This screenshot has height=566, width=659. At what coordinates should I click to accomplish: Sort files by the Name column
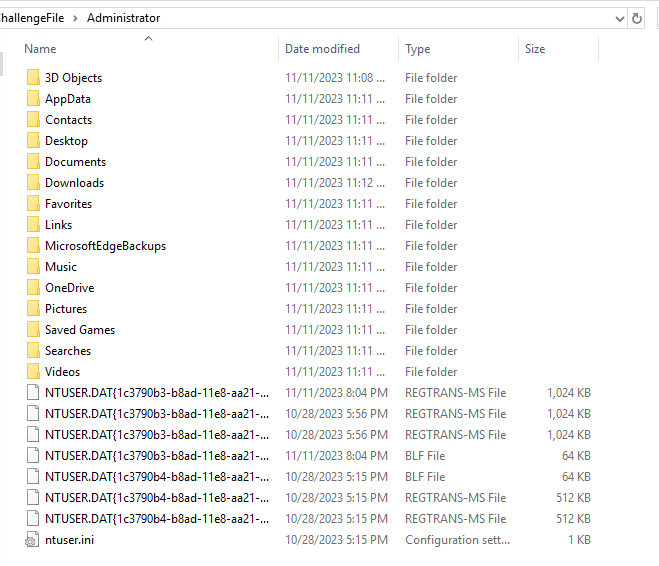point(40,49)
